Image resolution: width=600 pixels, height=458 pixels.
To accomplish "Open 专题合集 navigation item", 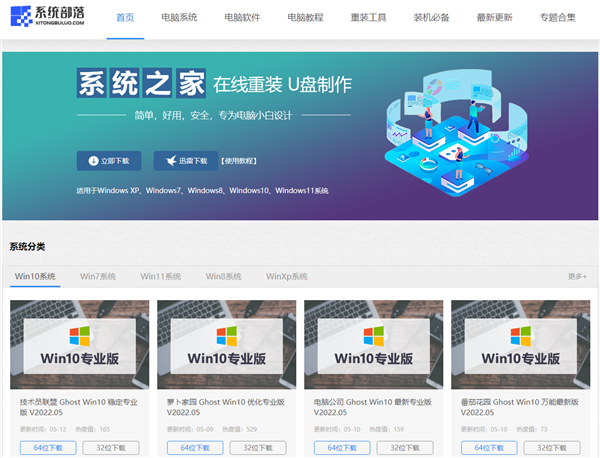I will tap(558, 18).
